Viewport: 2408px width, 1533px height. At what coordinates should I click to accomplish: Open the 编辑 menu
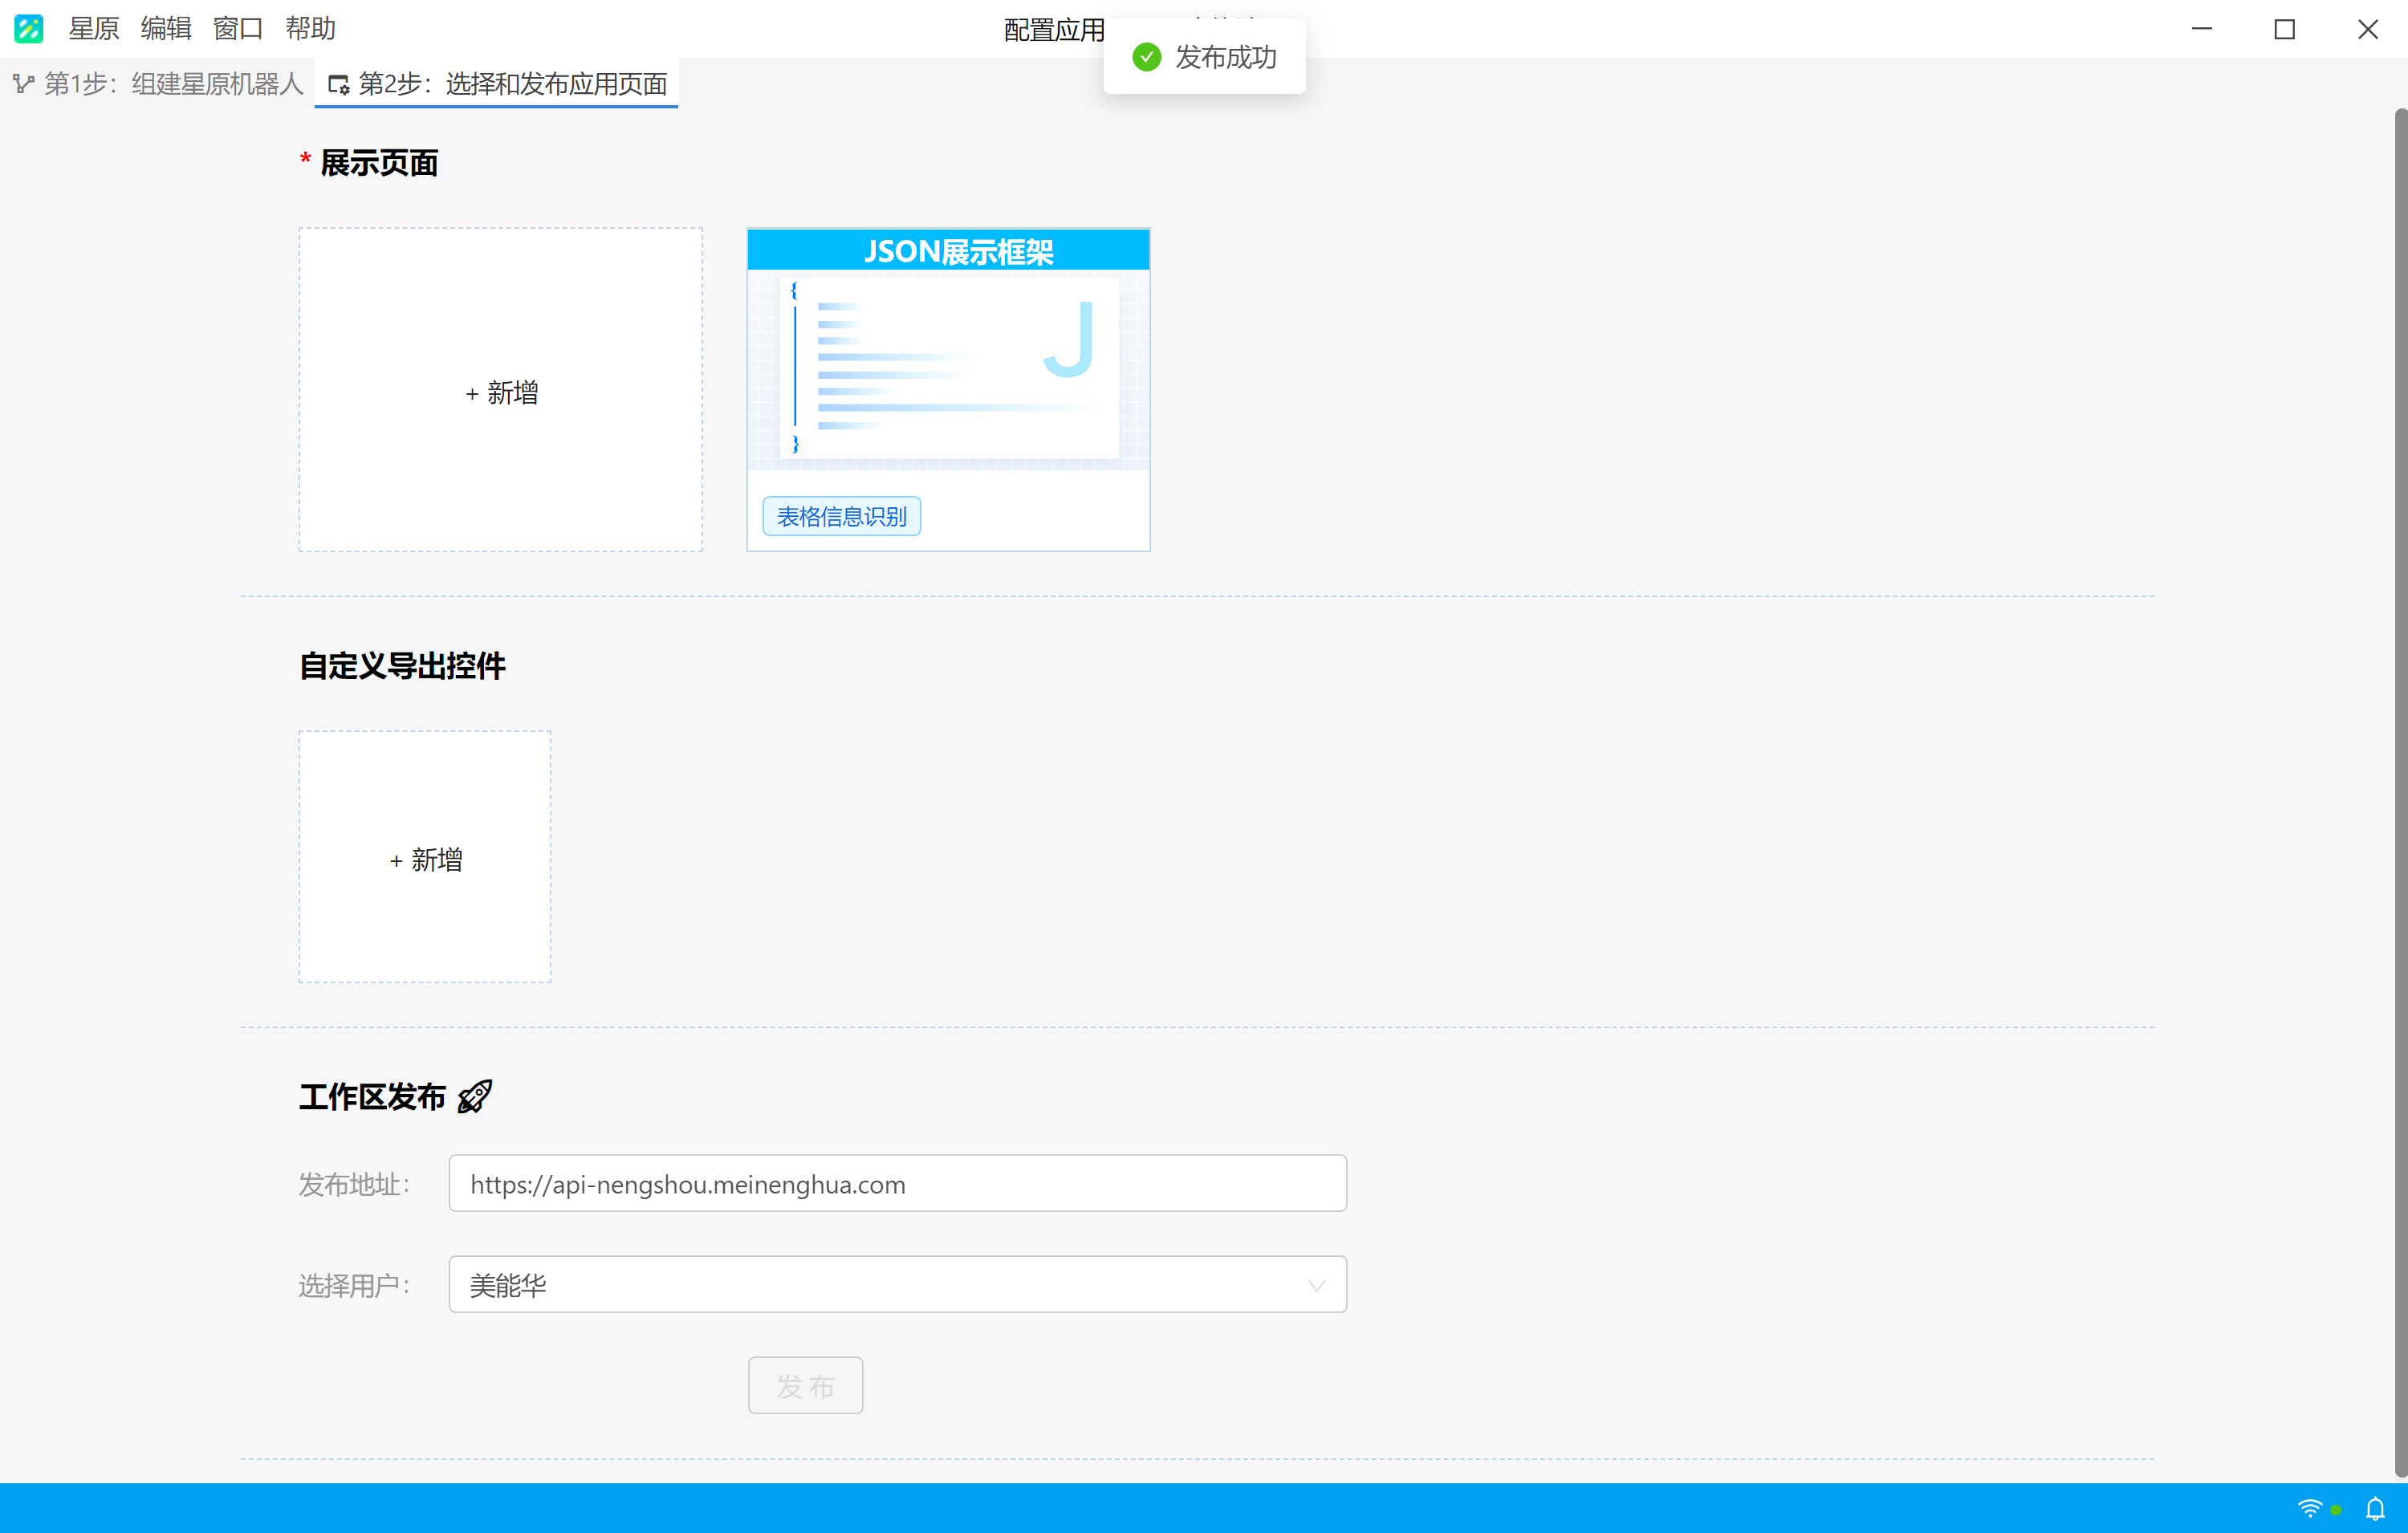pyautogui.click(x=166, y=29)
